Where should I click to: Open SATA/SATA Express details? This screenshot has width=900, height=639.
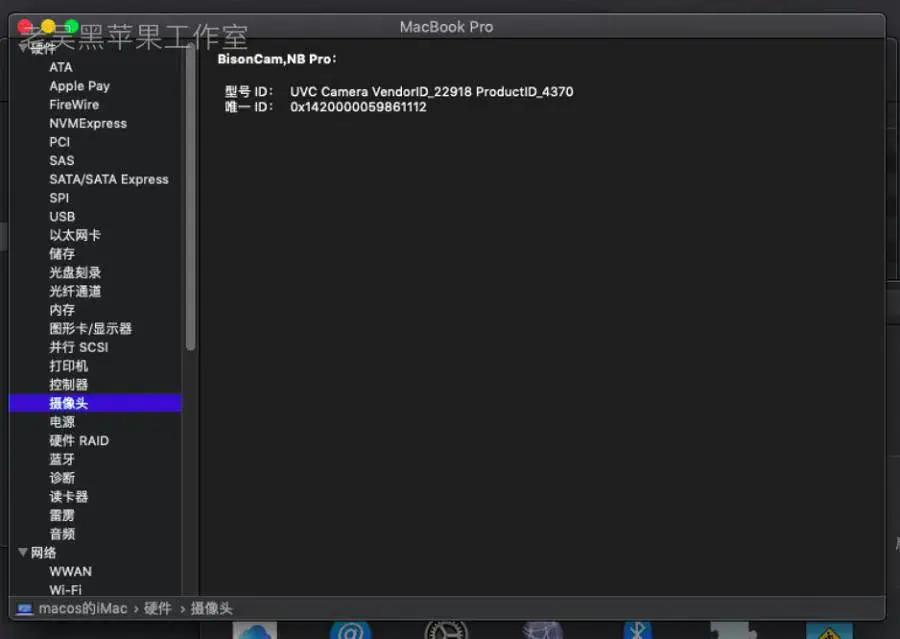109,179
